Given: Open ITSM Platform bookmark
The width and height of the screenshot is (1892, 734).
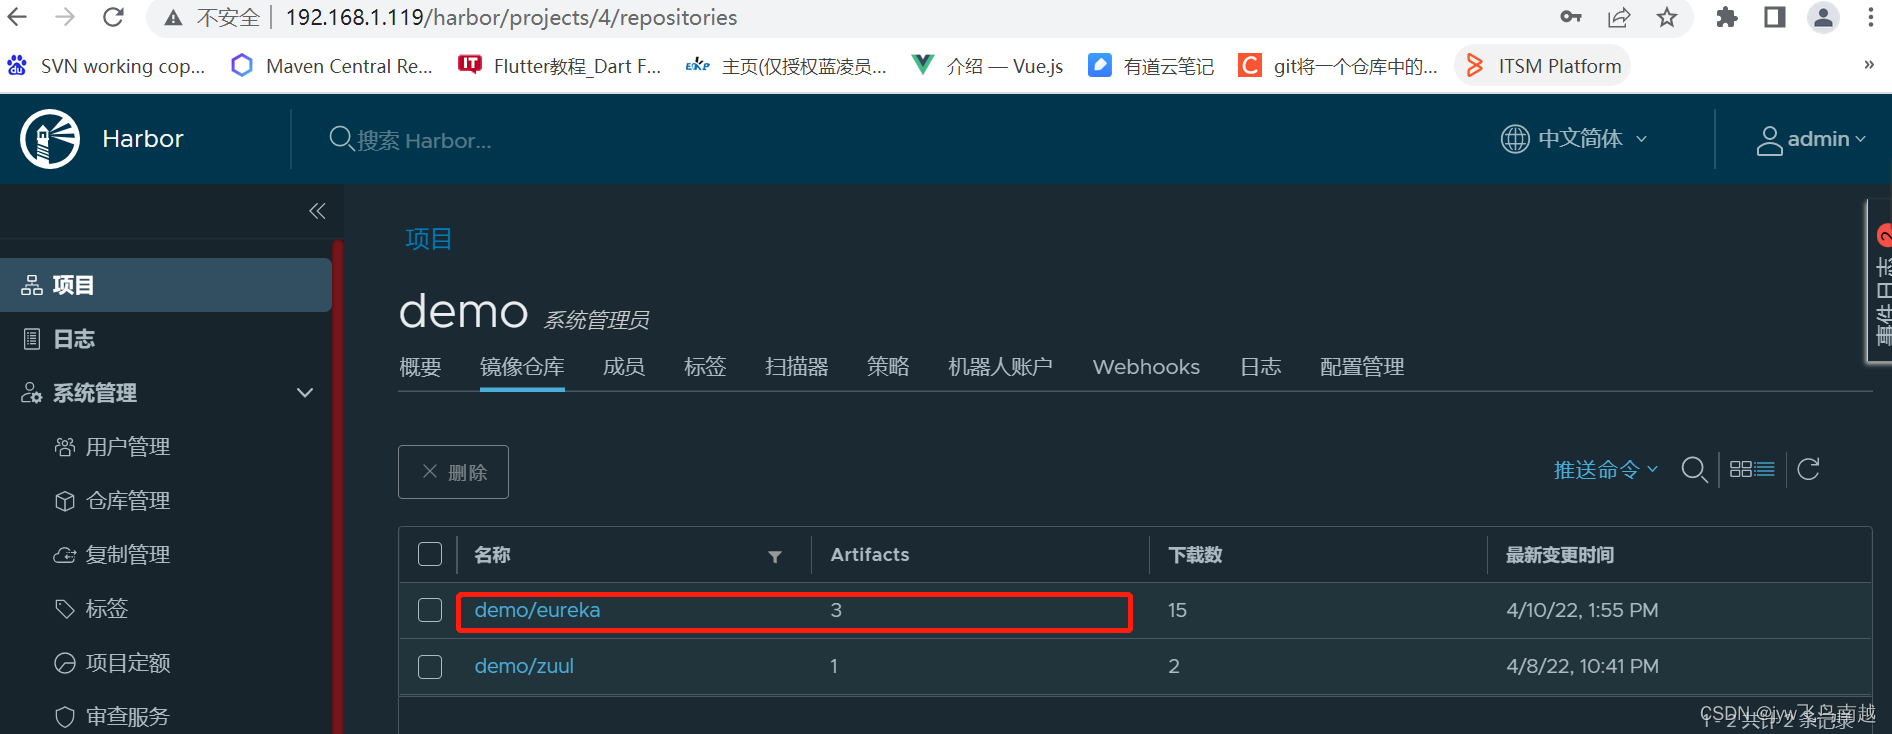Looking at the screenshot, I should pos(1543,66).
